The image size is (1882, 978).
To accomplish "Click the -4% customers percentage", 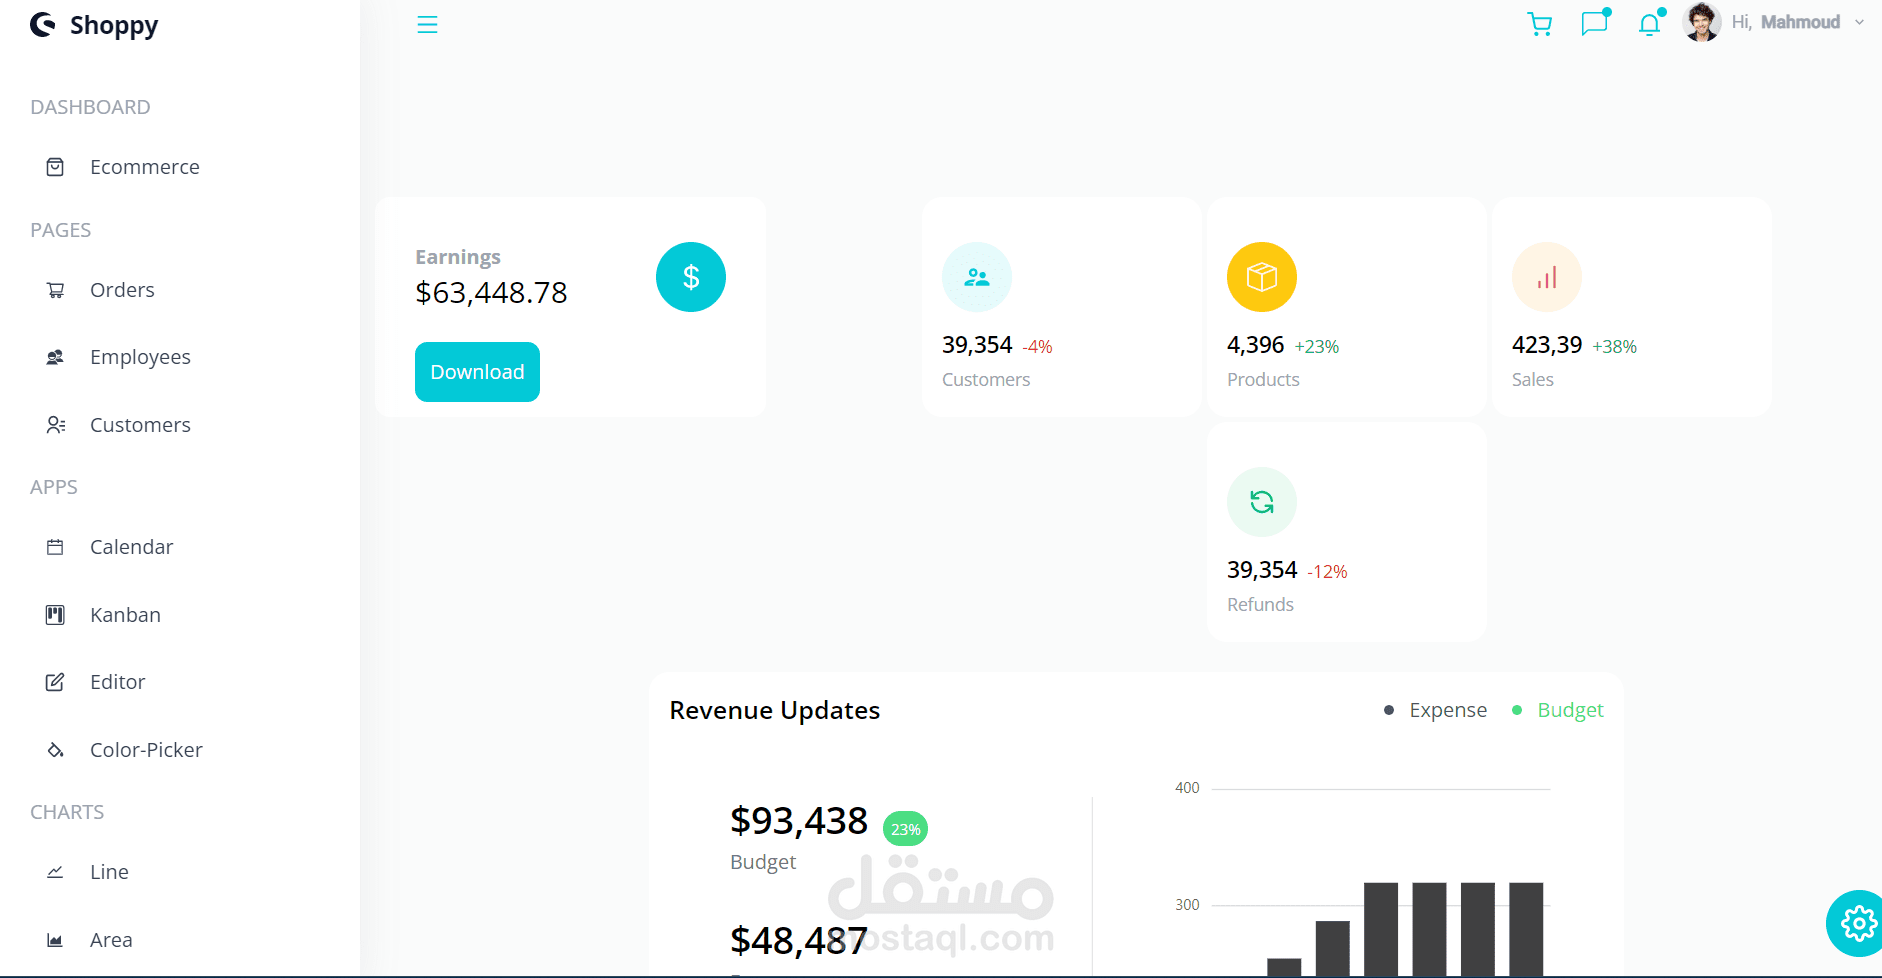I will 1037,347.
